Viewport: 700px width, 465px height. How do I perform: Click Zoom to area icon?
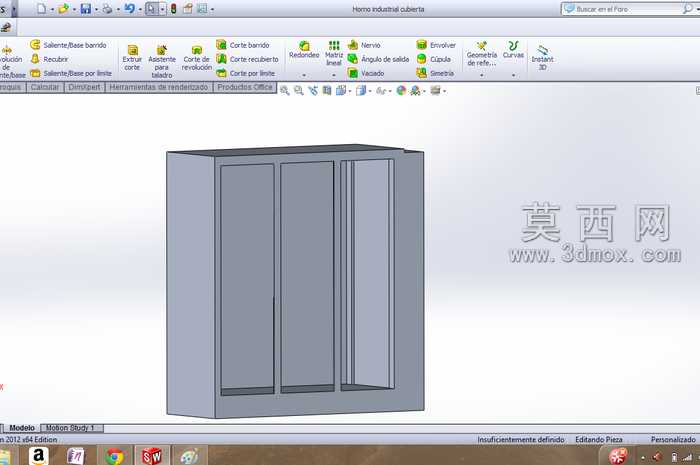coord(299,91)
